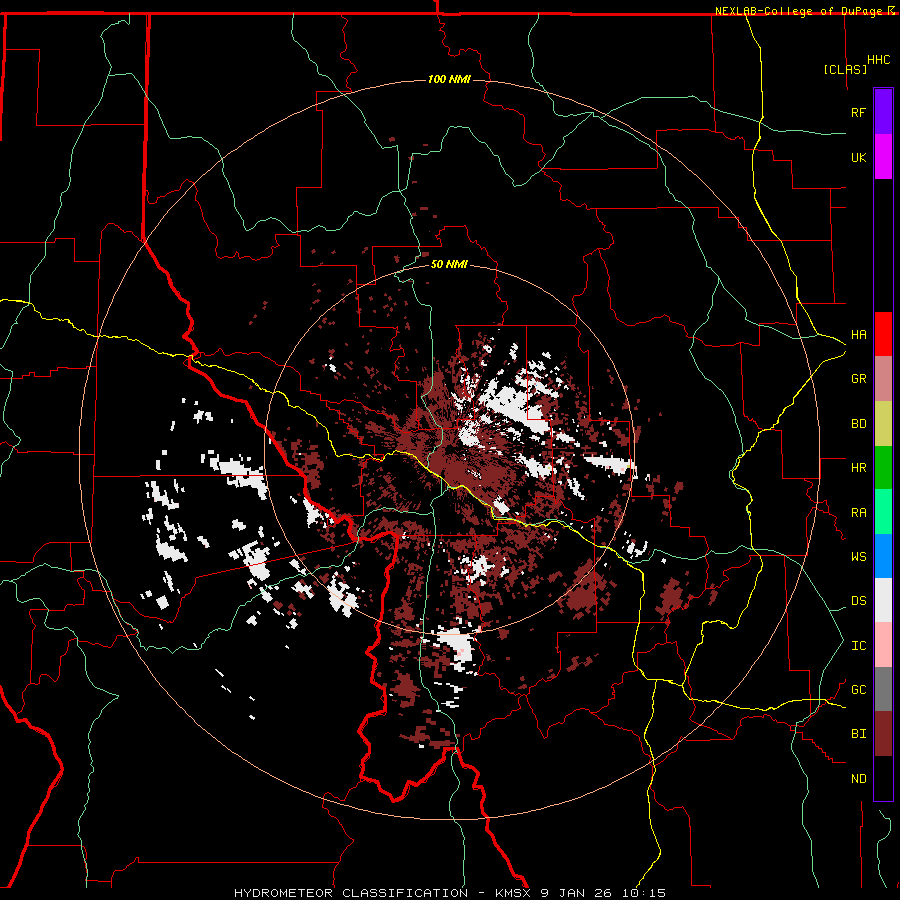Click the HR green legend swatch

pos(883,468)
